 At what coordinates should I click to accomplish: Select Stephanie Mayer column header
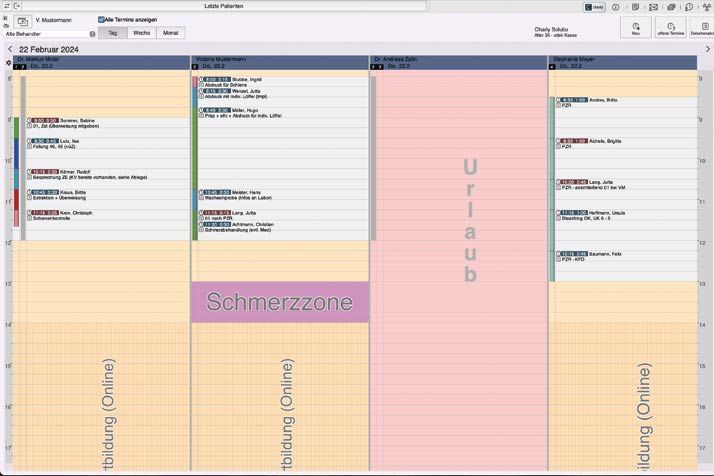click(623, 62)
